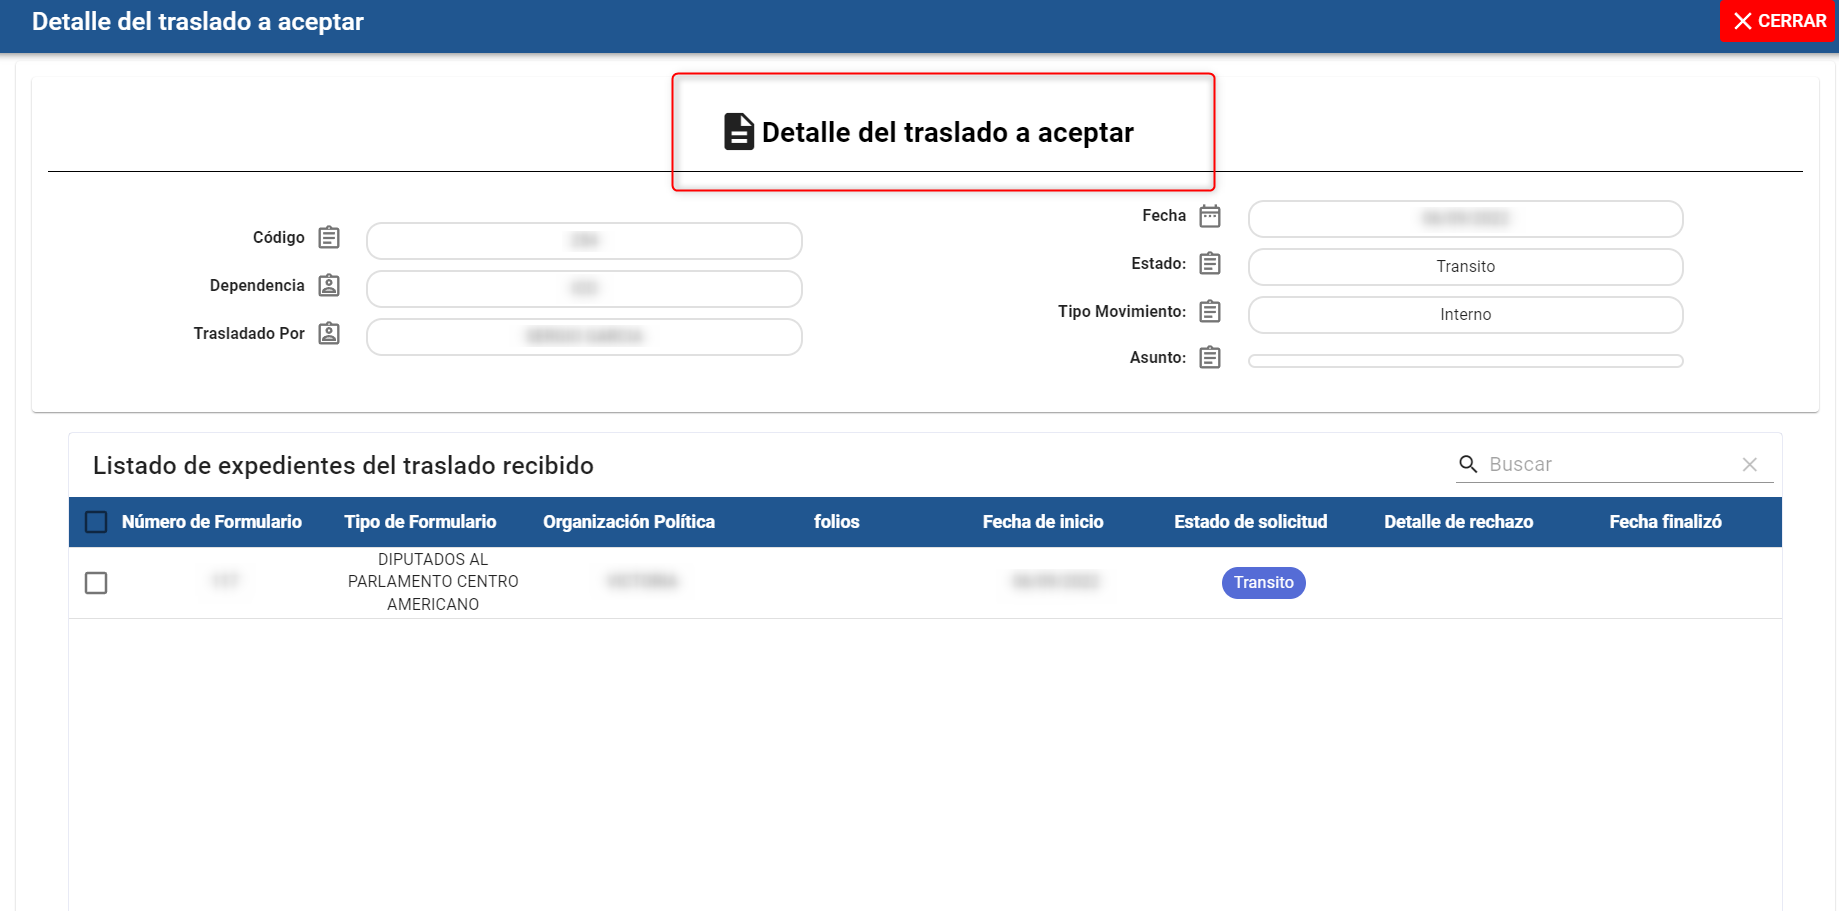Click the icon next to Tipo Movimiento
The height and width of the screenshot is (911, 1839).
(1210, 312)
